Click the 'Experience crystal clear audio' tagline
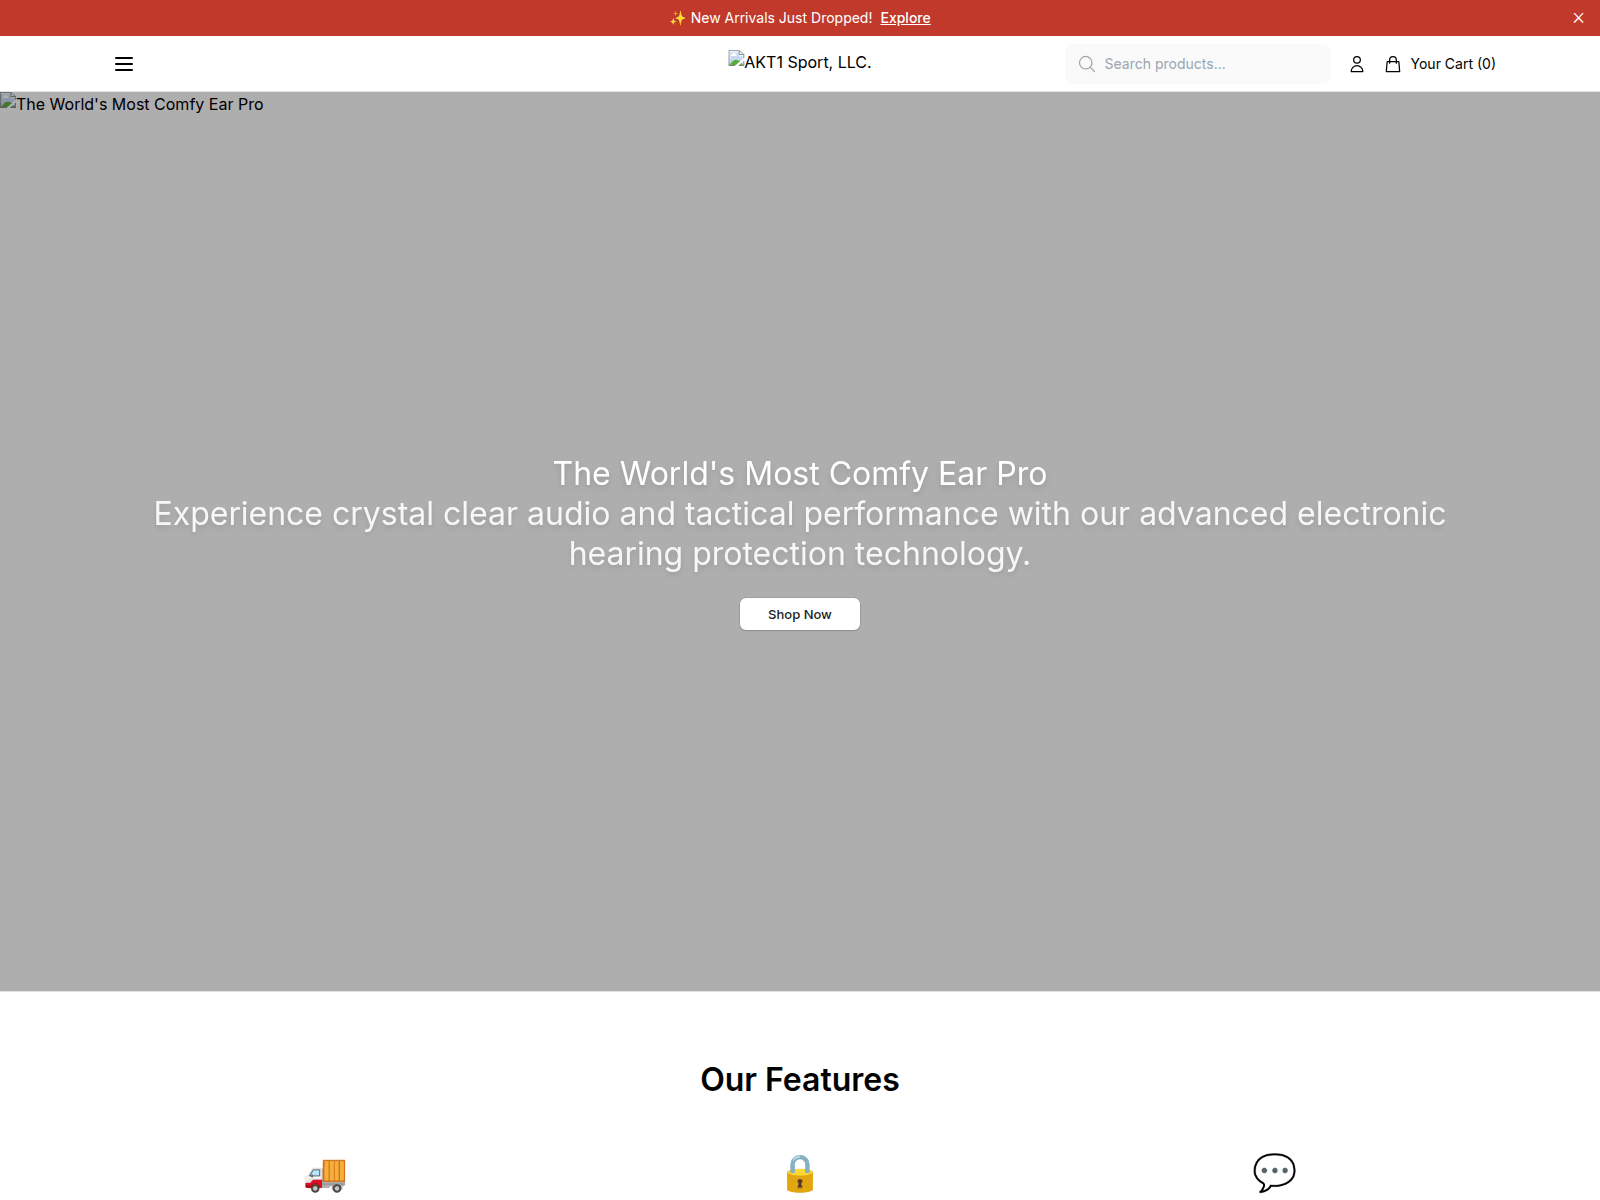The width and height of the screenshot is (1600, 1200). coord(800,533)
